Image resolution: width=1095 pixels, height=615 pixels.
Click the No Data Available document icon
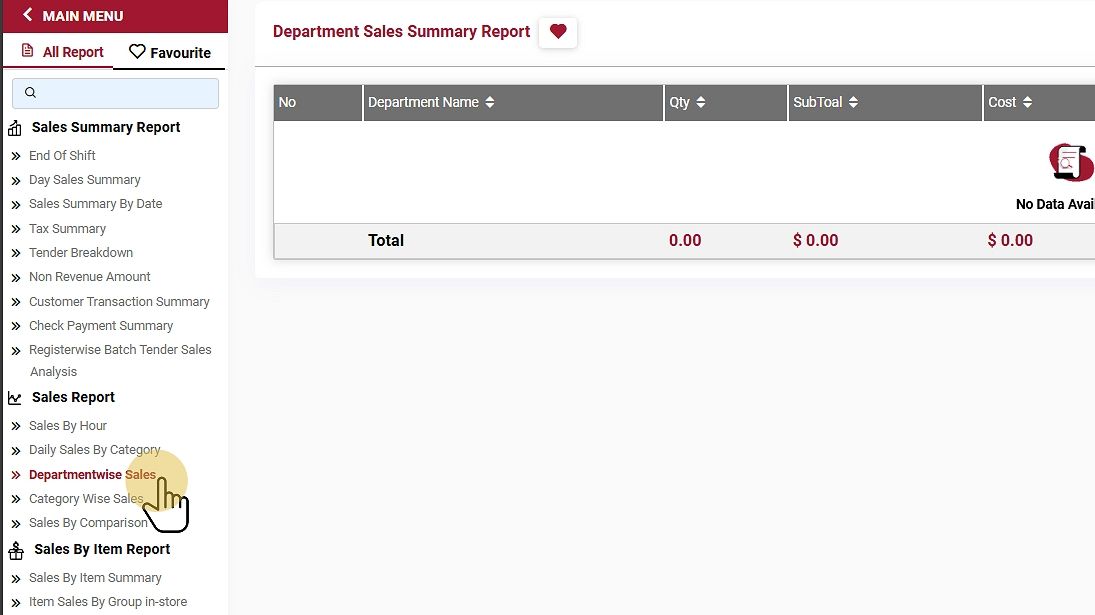coord(1071,162)
